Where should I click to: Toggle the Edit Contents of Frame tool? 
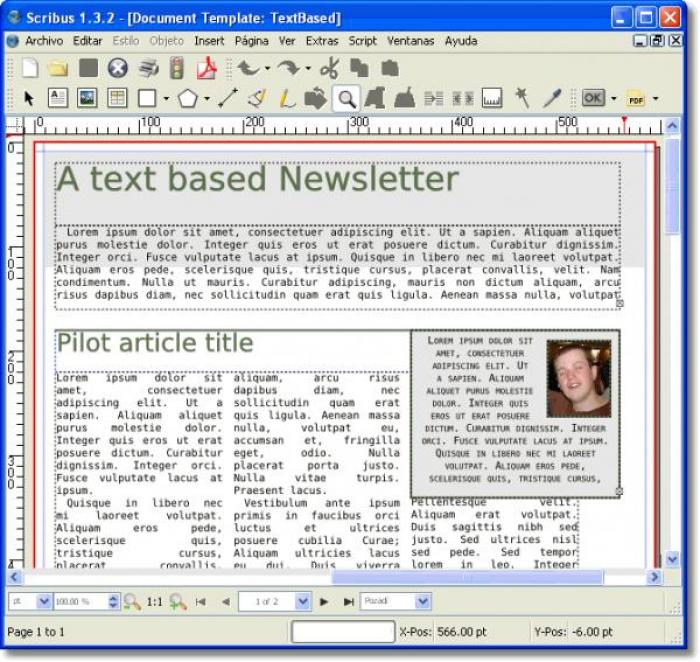(375, 98)
